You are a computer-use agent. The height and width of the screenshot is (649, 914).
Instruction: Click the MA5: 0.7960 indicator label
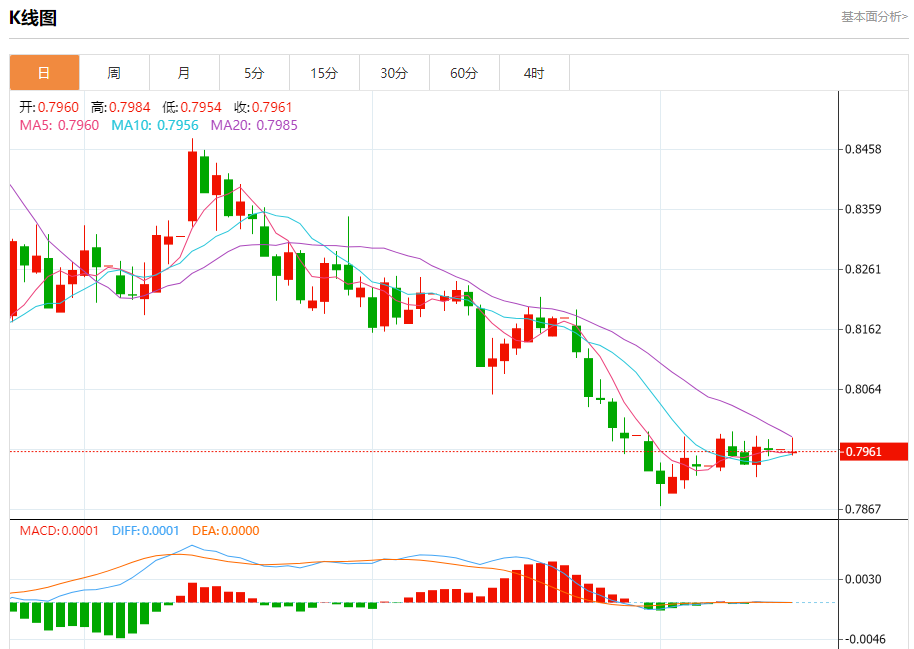coord(59,125)
